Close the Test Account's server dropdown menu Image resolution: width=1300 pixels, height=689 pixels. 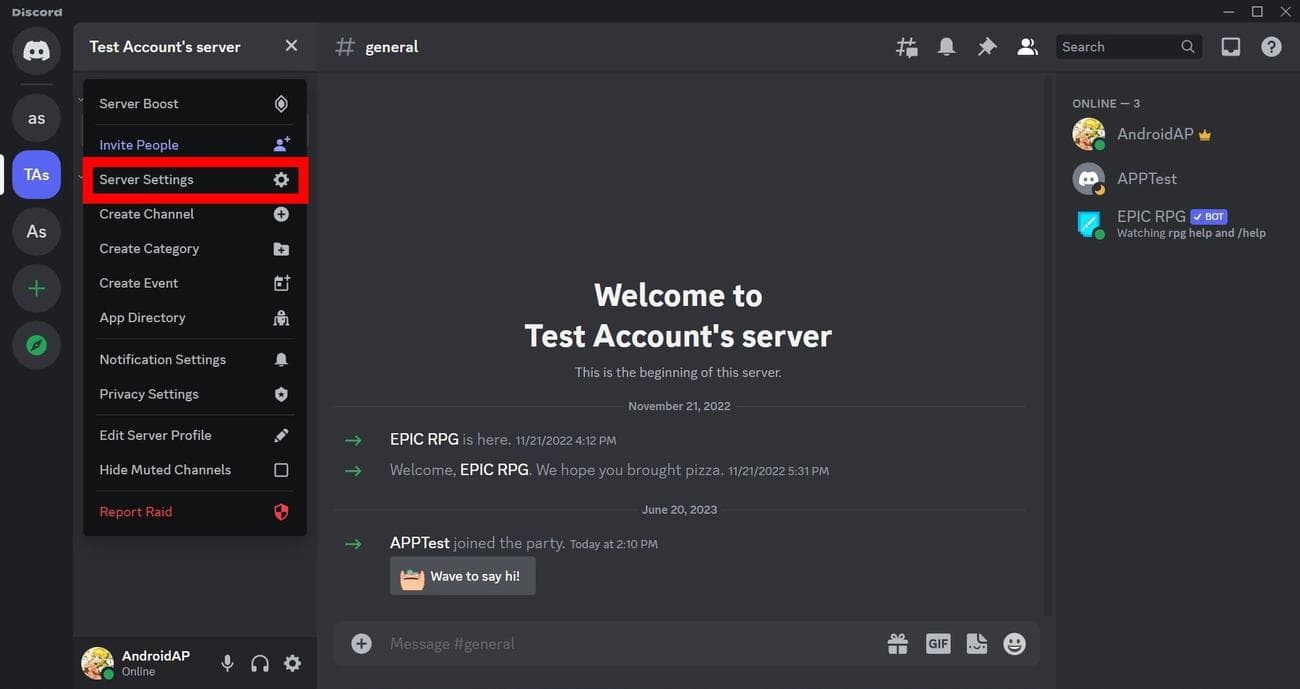coord(291,46)
